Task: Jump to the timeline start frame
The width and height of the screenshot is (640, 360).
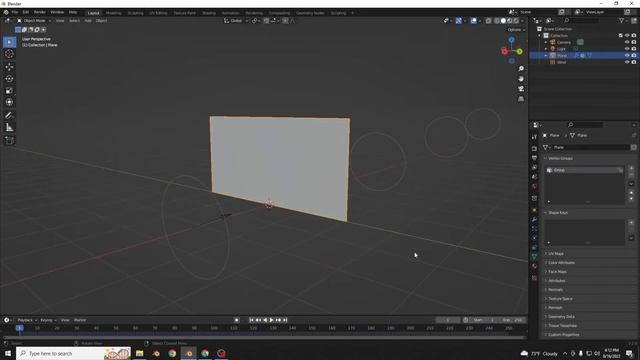Action: point(251,320)
